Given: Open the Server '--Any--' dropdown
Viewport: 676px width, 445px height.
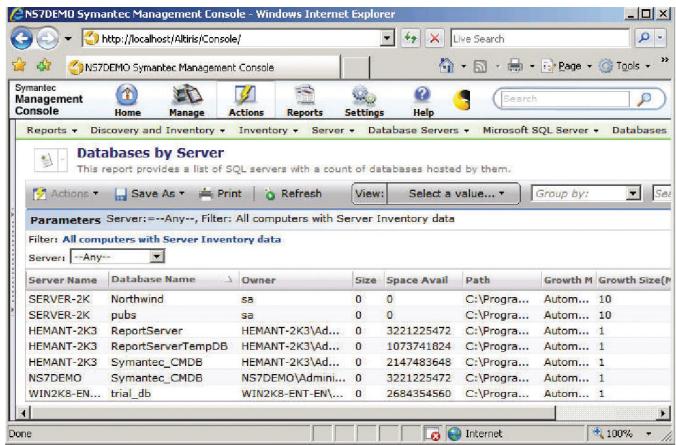Looking at the screenshot, I should (117, 257).
